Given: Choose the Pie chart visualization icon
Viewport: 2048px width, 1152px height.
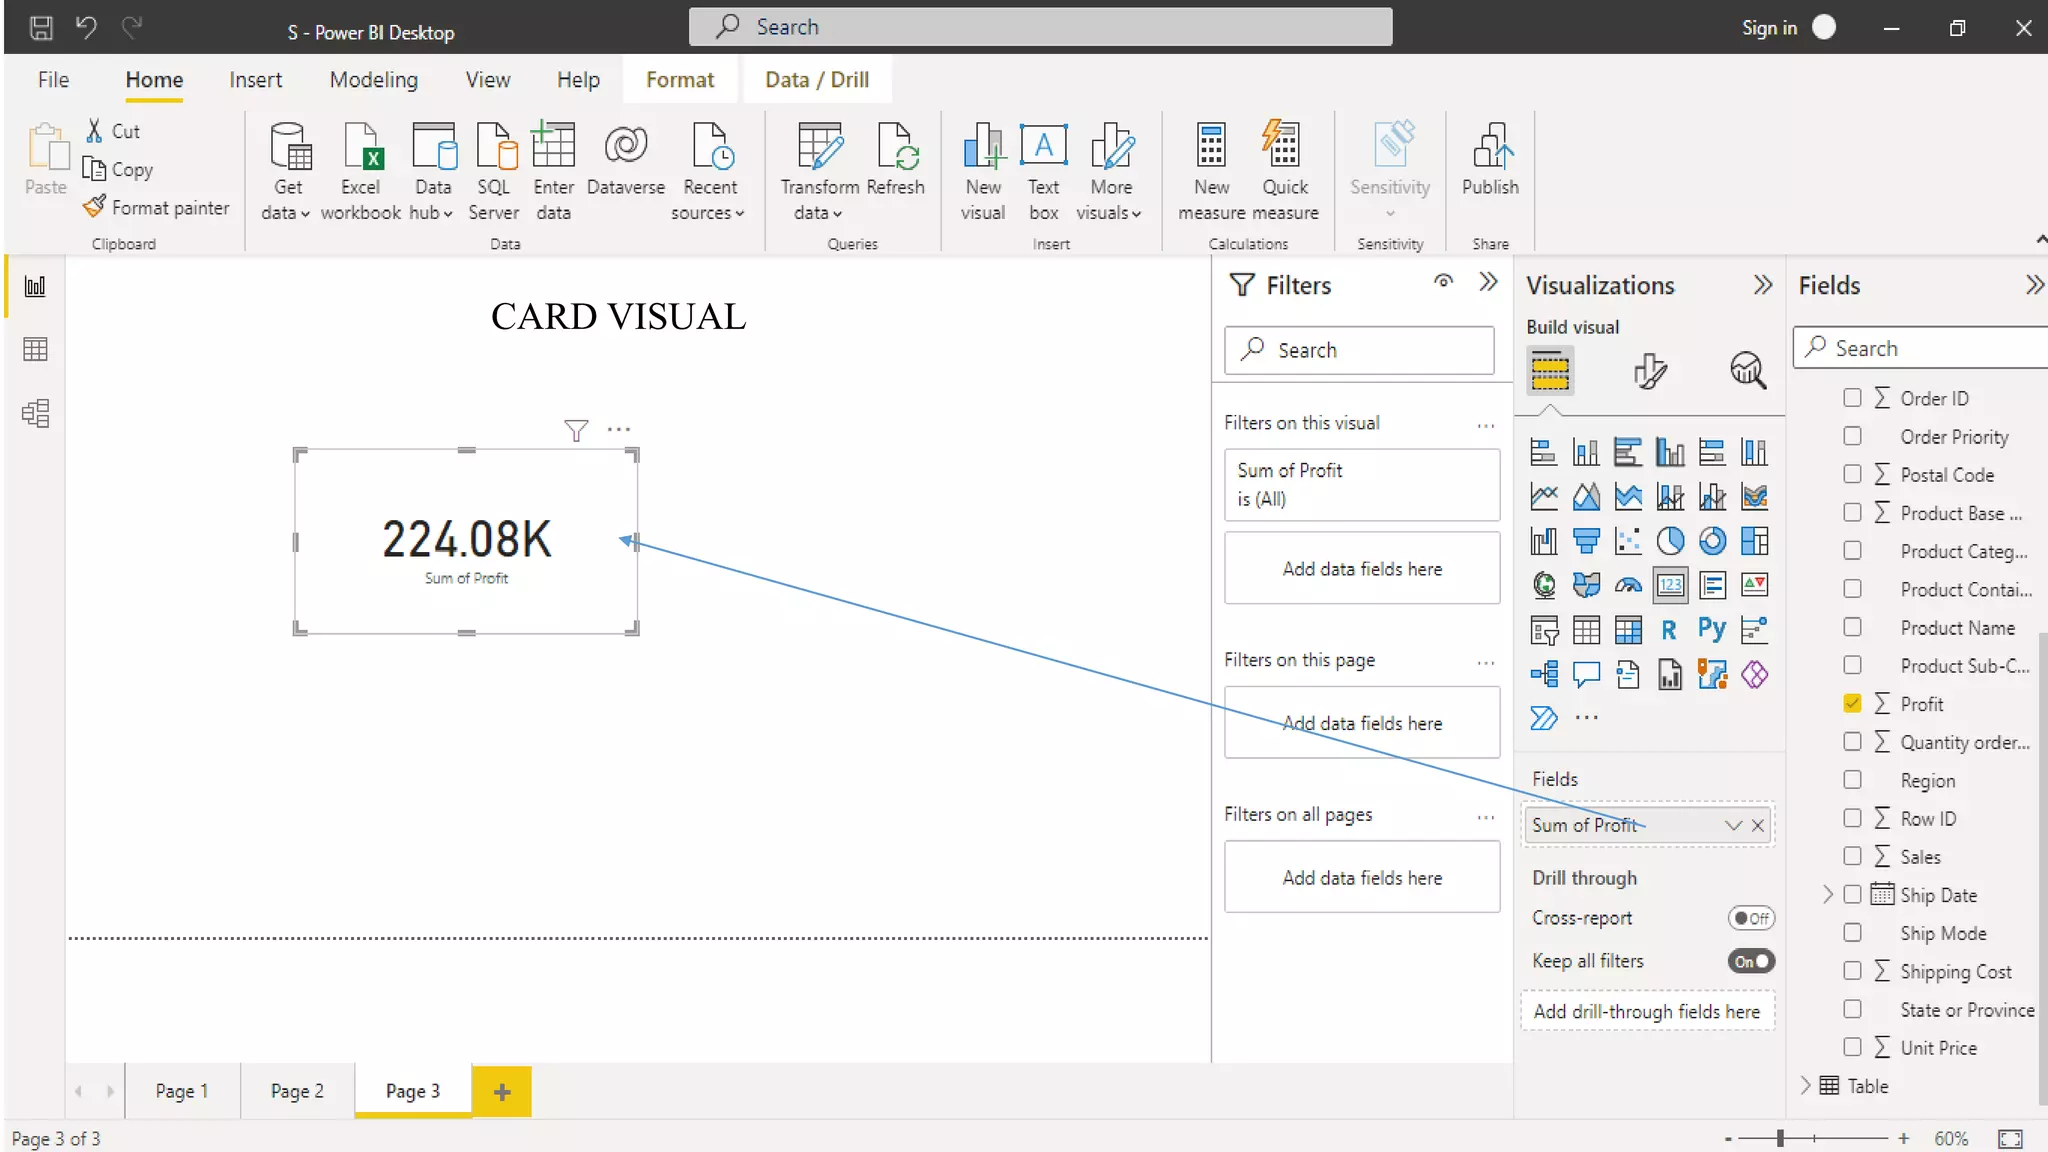Looking at the screenshot, I should pyautogui.click(x=1670, y=541).
